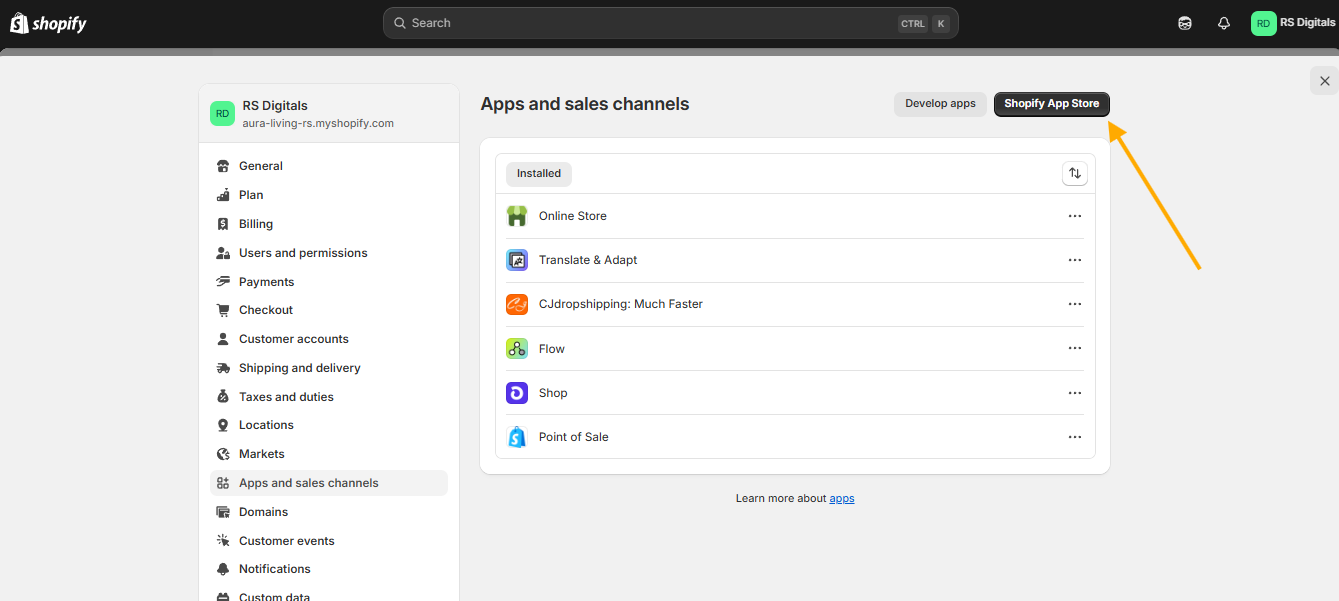The image size is (1339, 601).
Task: Open the Translate & Adapt app icon
Action: click(517, 260)
